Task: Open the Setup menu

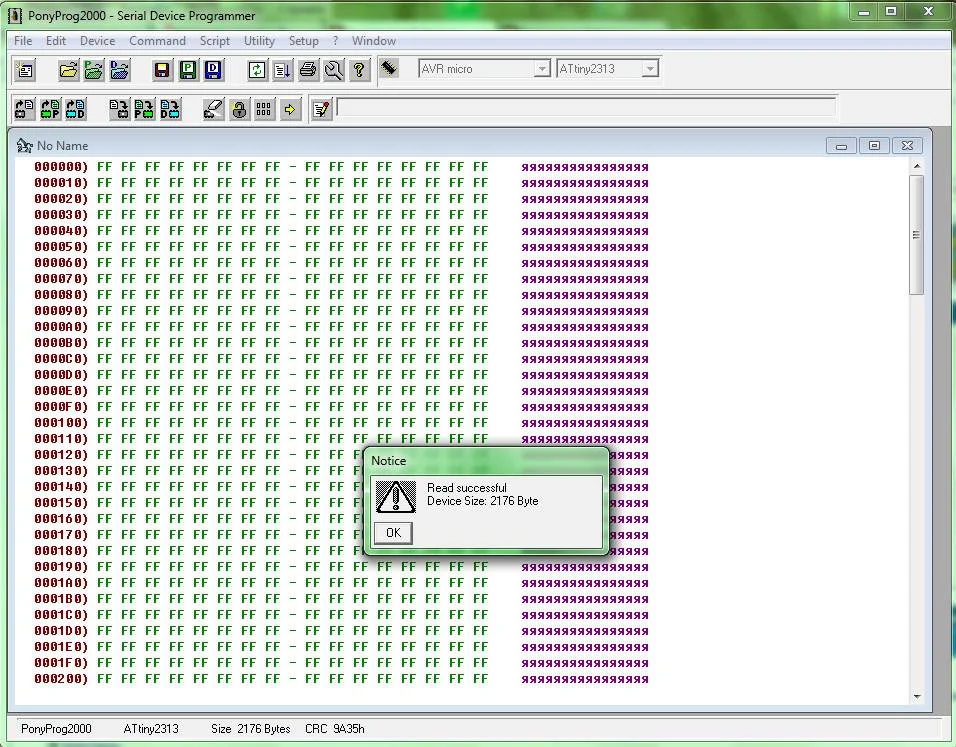Action: tap(304, 41)
